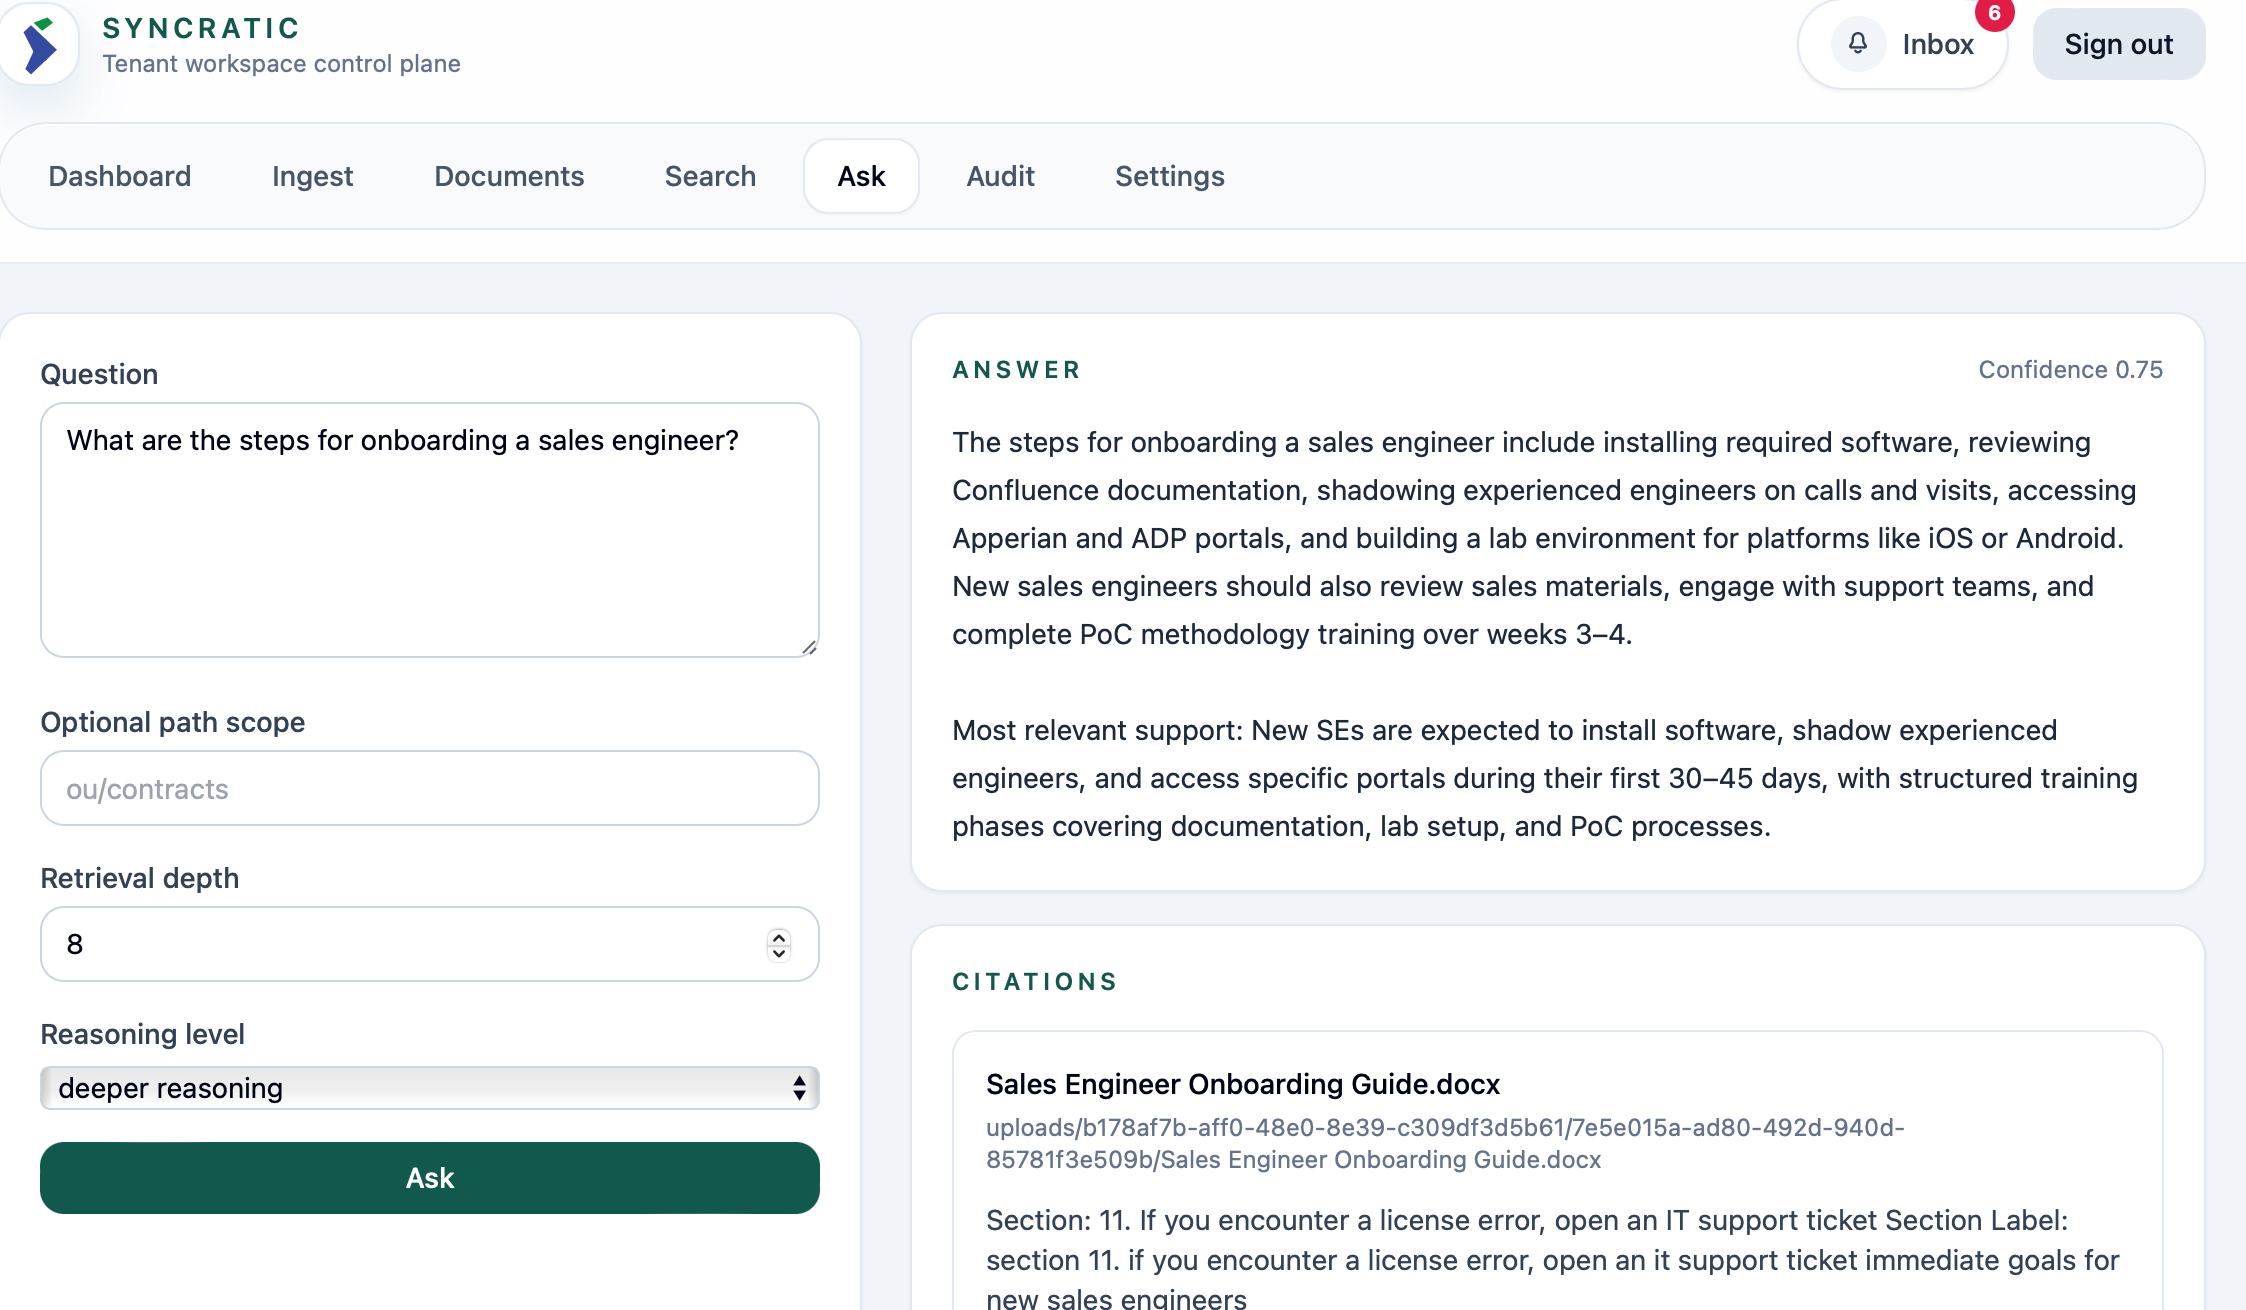This screenshot has width=2246, height=1310.
Task: Open the Settings tab
Action: click(1169, 176)
